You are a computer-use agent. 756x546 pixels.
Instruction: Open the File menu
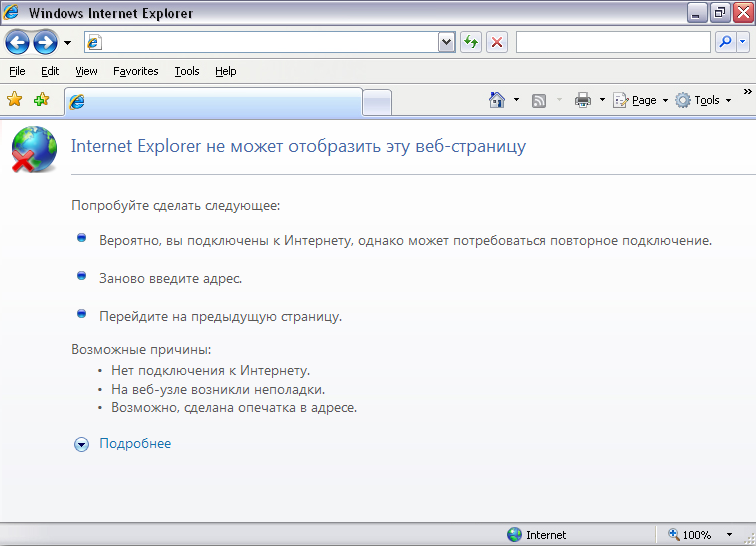tap(17, 71)
